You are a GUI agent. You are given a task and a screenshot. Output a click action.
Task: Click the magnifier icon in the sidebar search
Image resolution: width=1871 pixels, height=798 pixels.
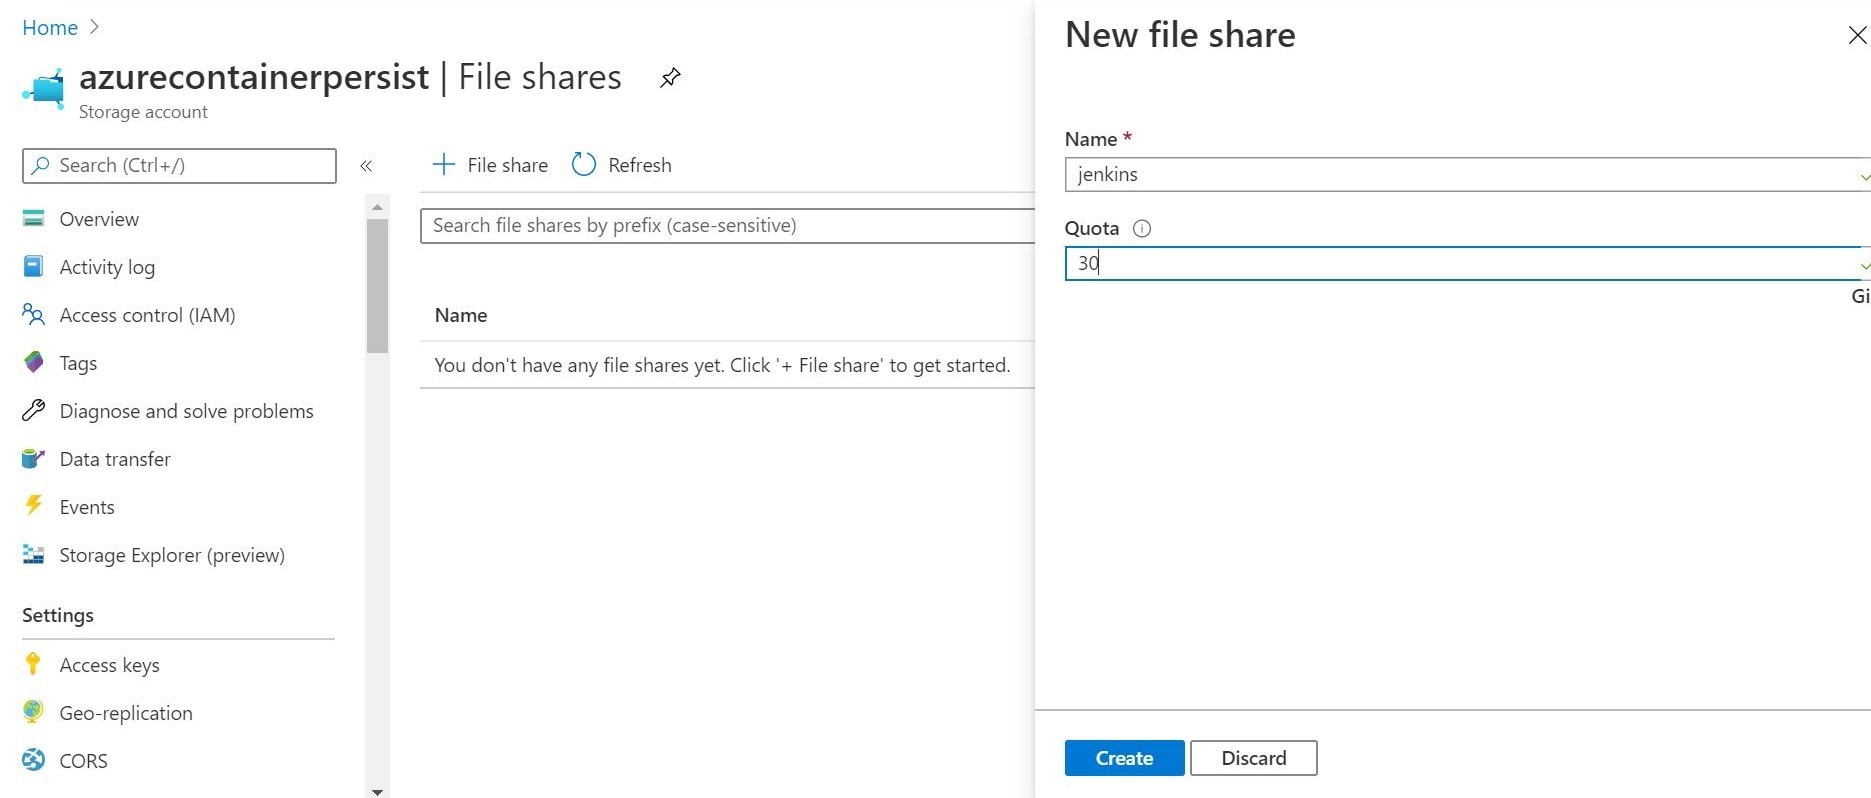pos(41,165)
